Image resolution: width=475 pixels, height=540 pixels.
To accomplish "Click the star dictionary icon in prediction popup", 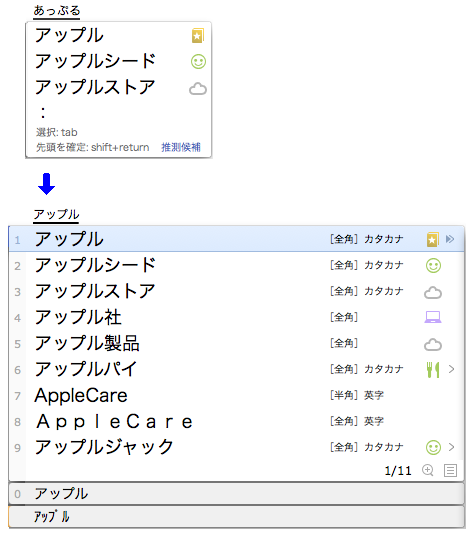I will coord(198,35).
